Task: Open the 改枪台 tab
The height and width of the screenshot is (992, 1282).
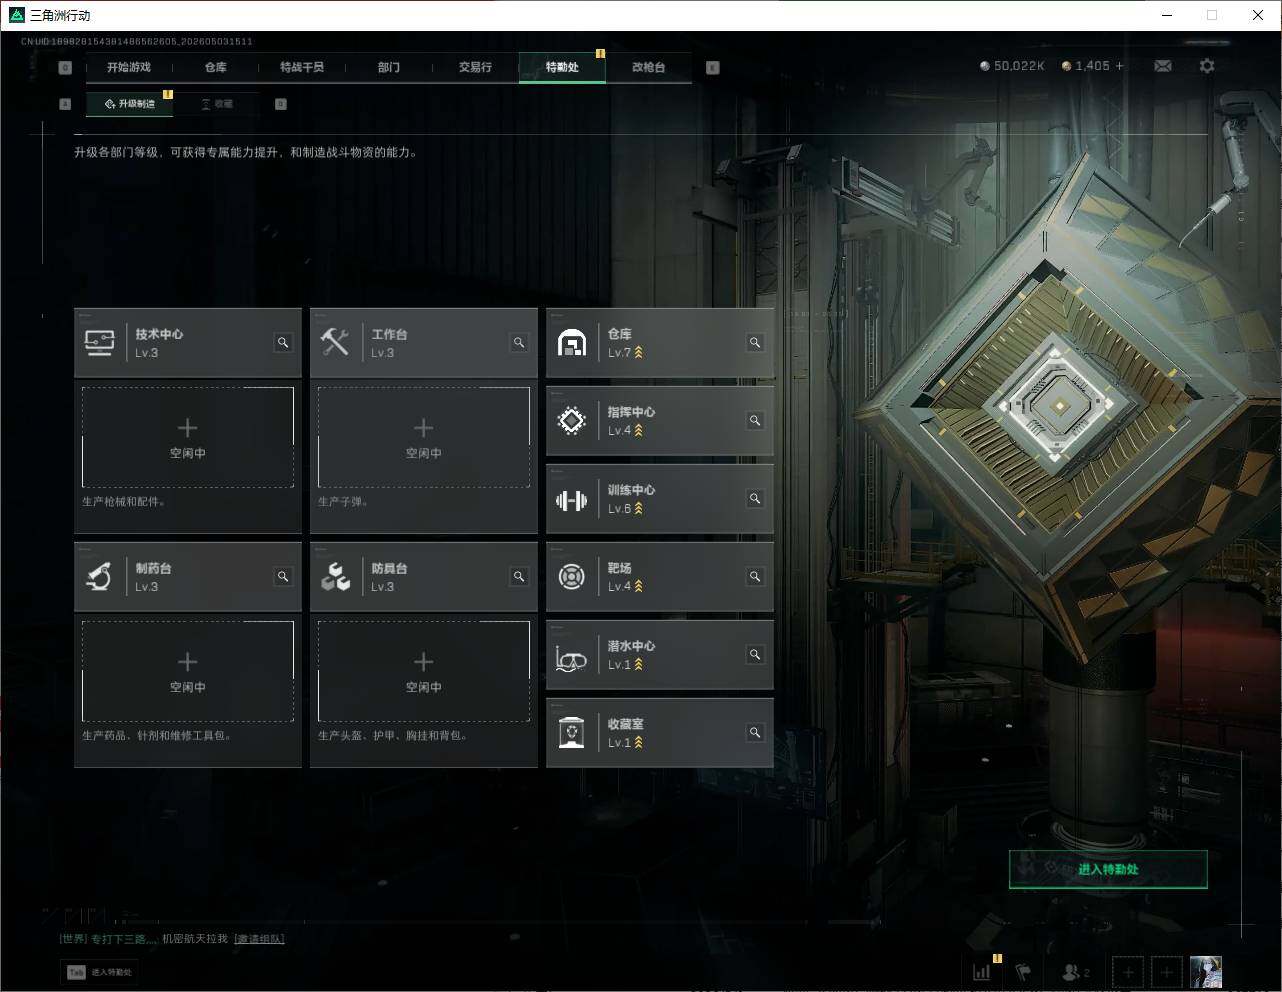Action: pyautogui.click(x=648, y=67)
